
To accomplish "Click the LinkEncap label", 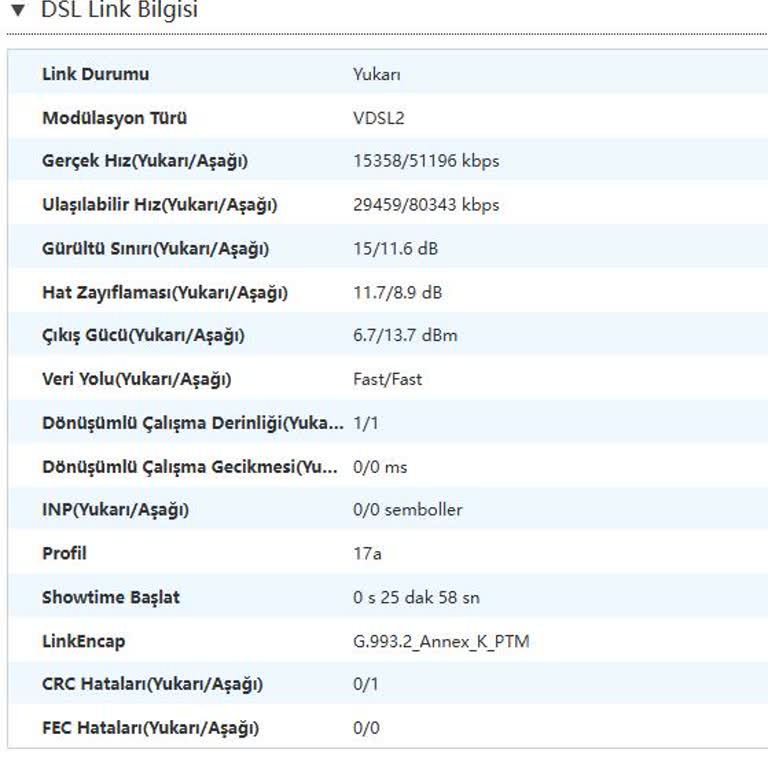I will pyautogui.click(x=84, y=642).
